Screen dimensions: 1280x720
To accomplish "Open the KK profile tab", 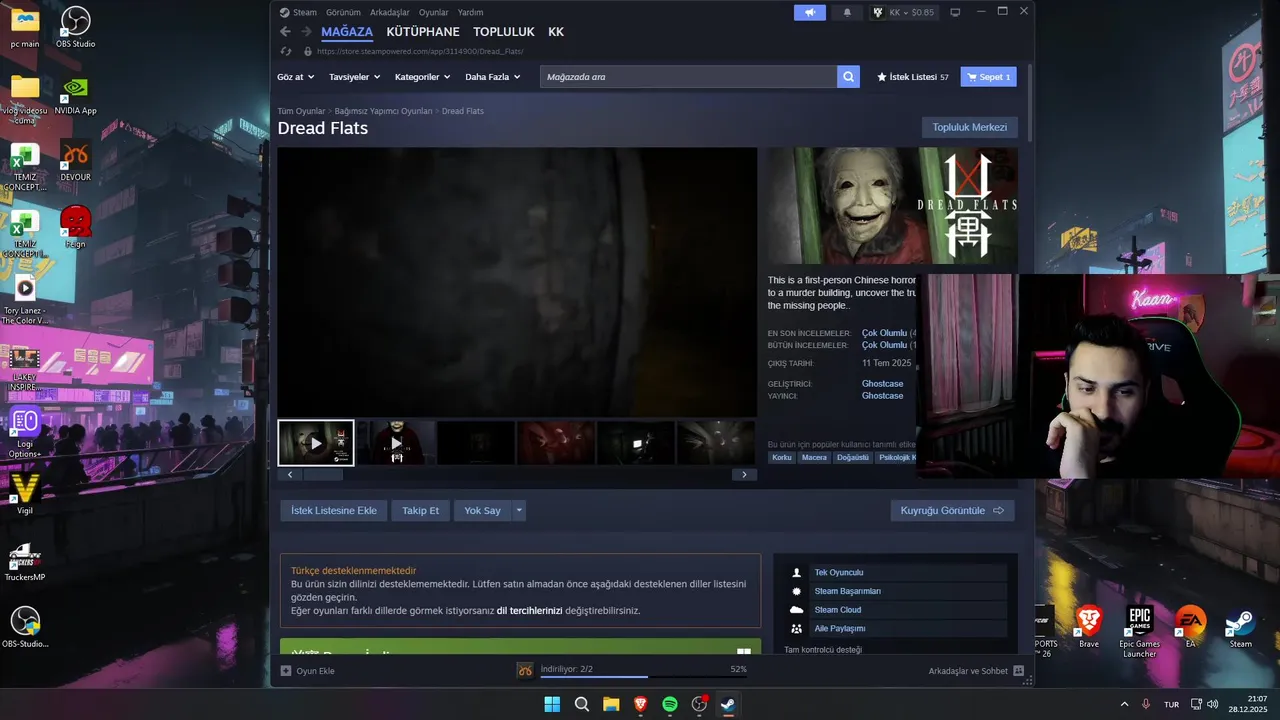I will point(556,32).
